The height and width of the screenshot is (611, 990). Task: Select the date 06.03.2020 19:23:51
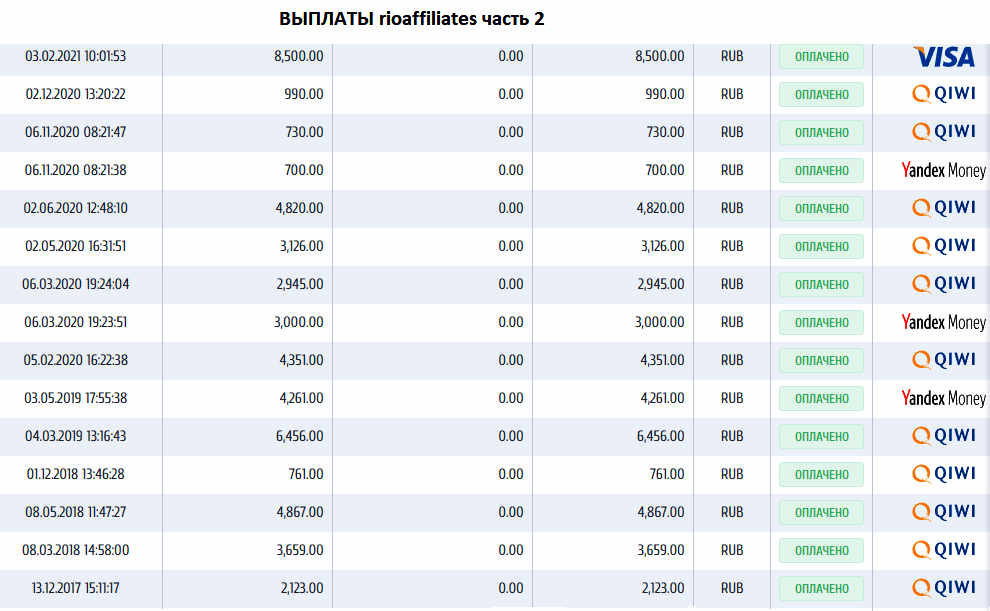click(75, 322)
